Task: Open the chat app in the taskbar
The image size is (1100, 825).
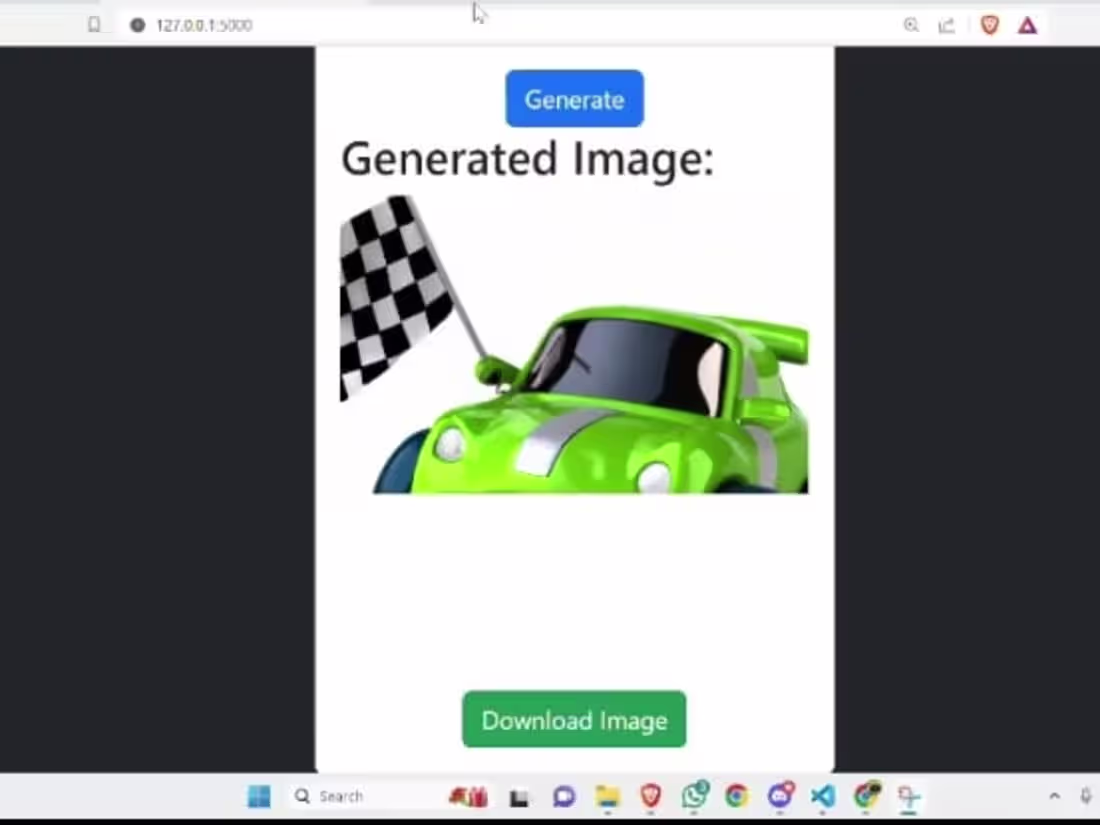Action: tap(563, 797)
